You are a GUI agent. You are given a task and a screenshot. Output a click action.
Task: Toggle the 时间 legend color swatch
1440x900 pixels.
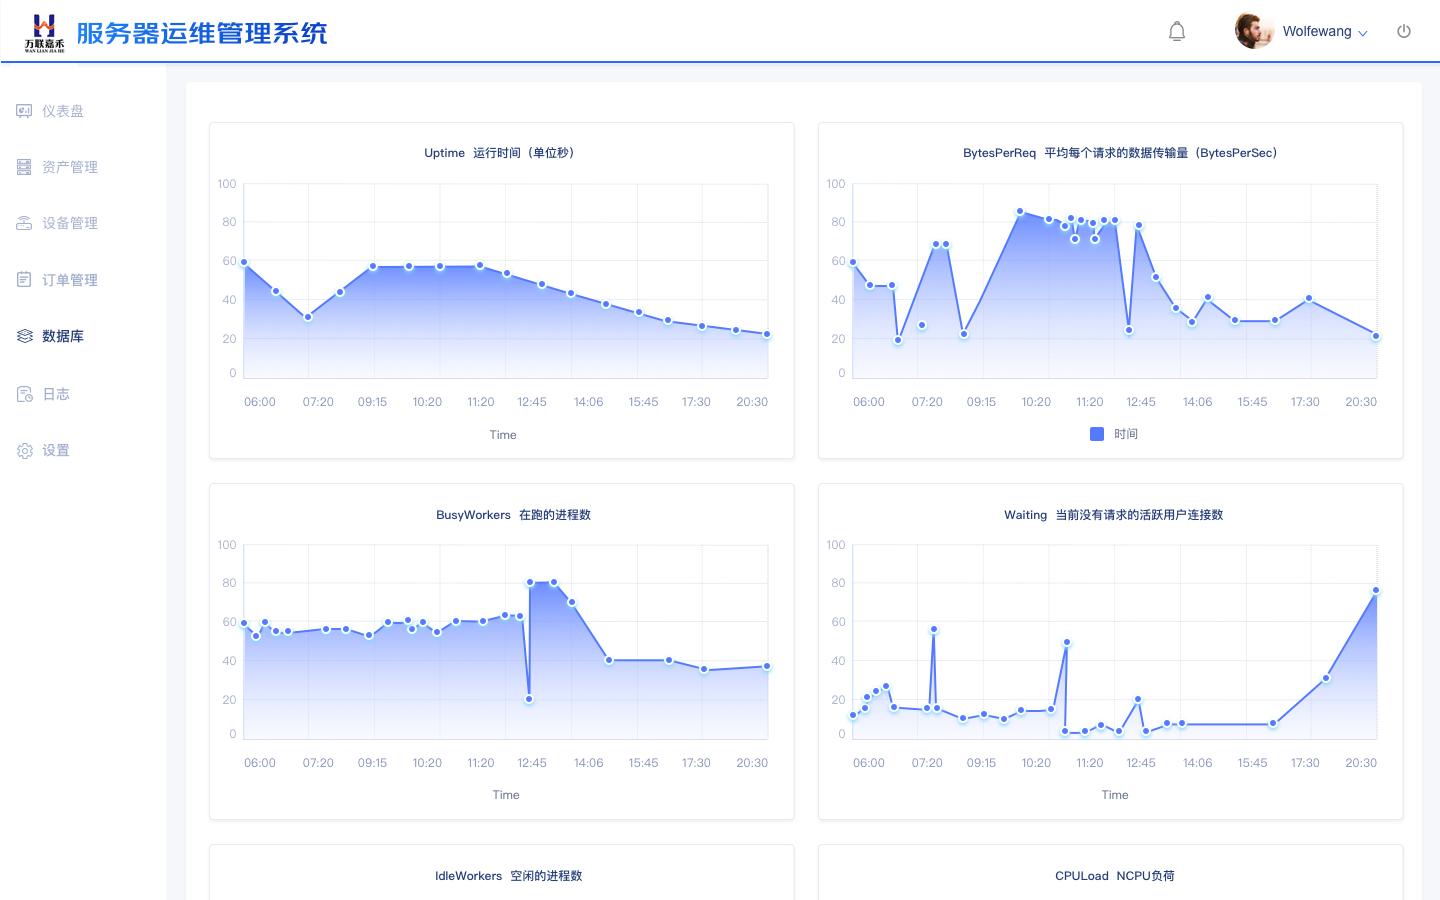pos(1097,434)
